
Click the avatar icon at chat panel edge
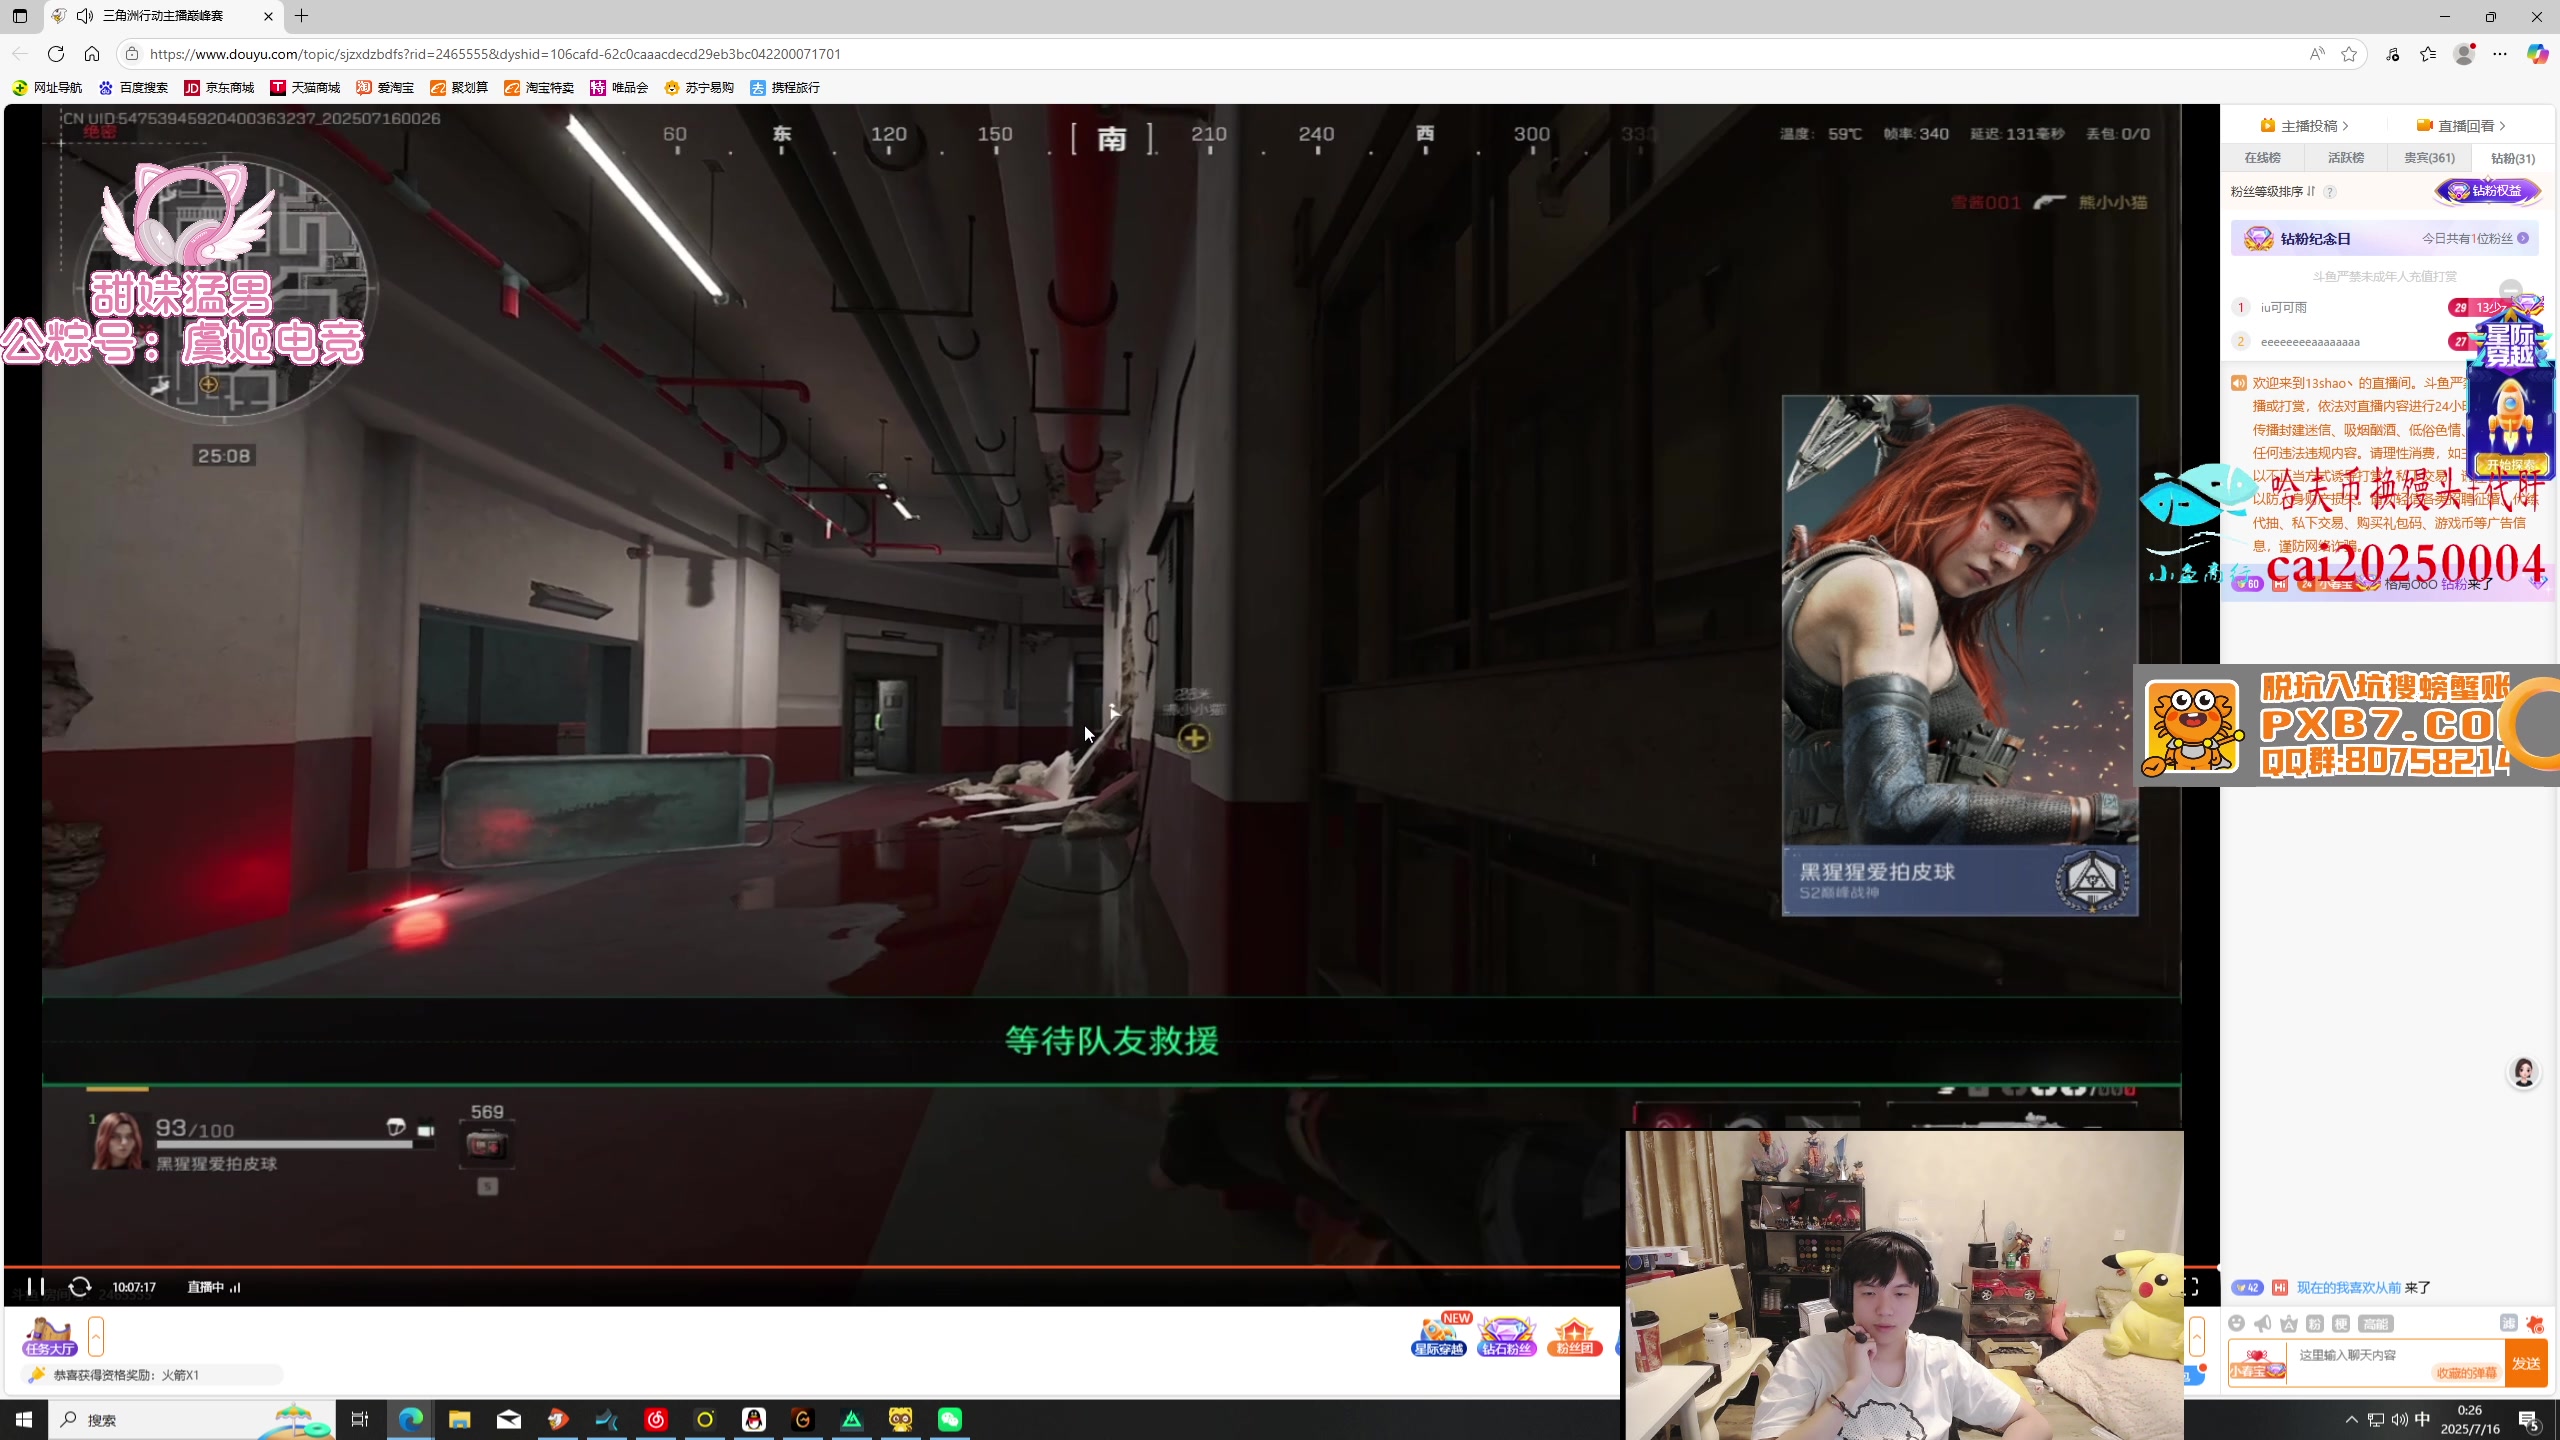2524,1072
